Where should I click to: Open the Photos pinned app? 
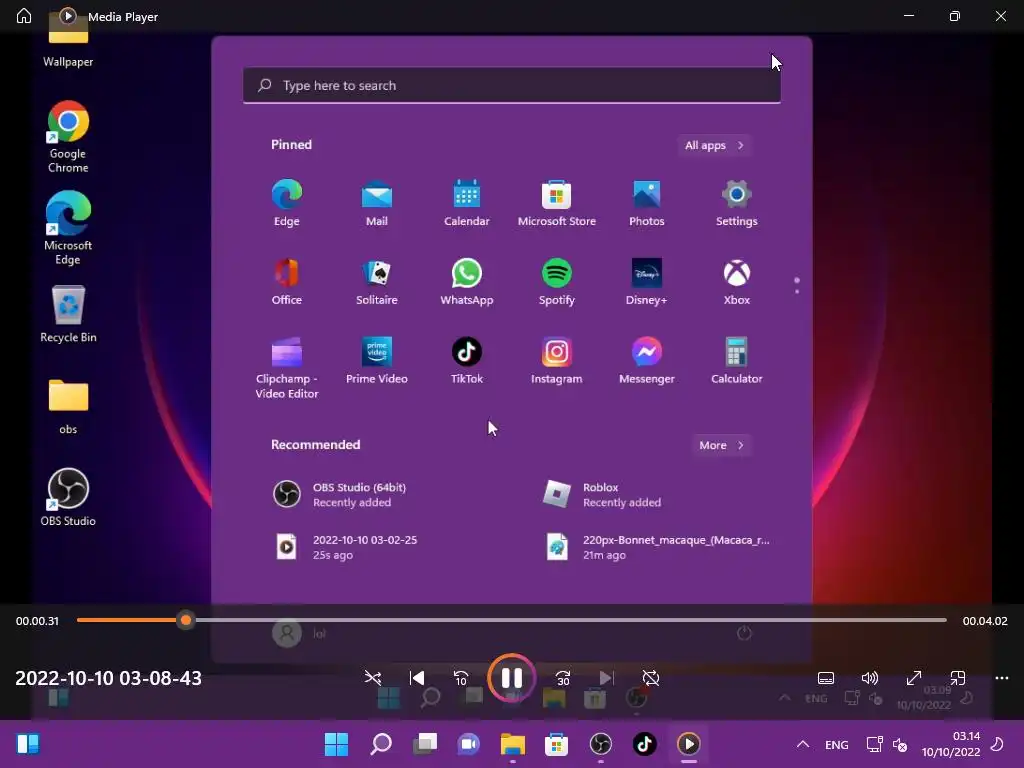(647, 202)
